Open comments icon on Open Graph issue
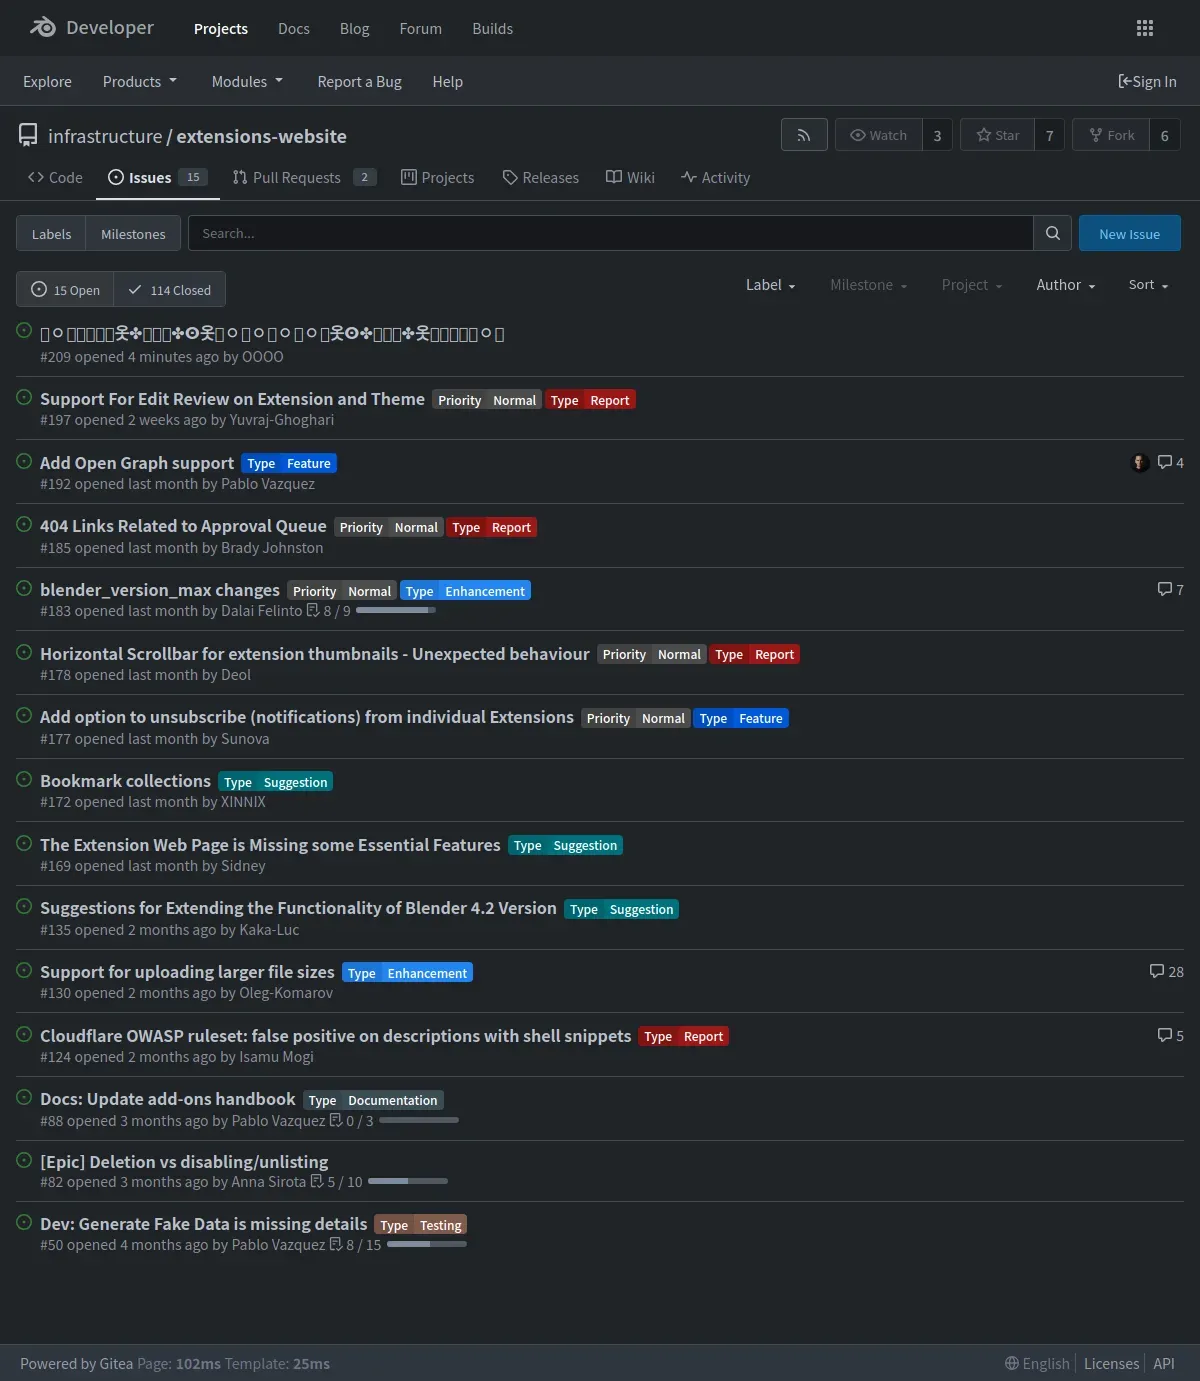1200x1381 pixels. point(1164,462)
